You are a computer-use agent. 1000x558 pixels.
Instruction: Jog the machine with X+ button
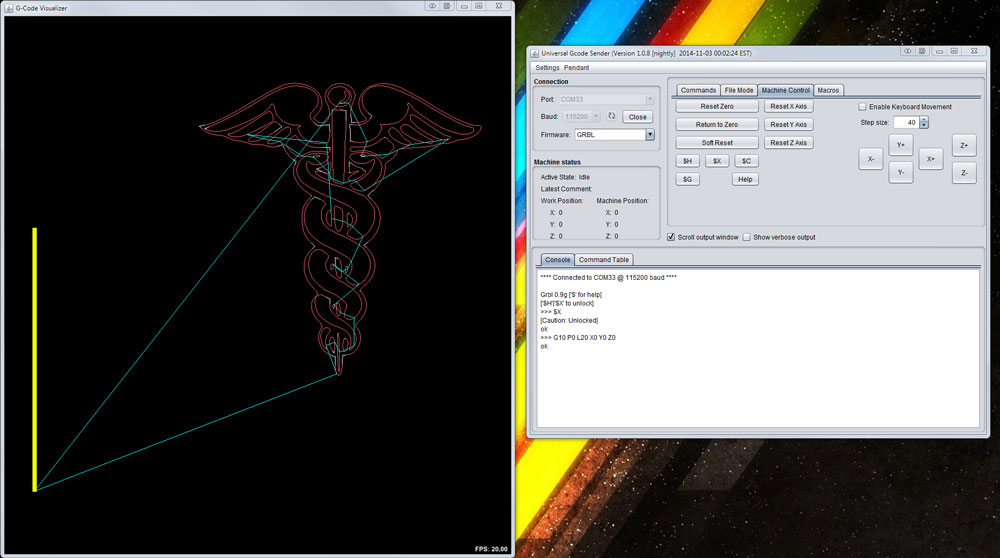coord(930,159)
